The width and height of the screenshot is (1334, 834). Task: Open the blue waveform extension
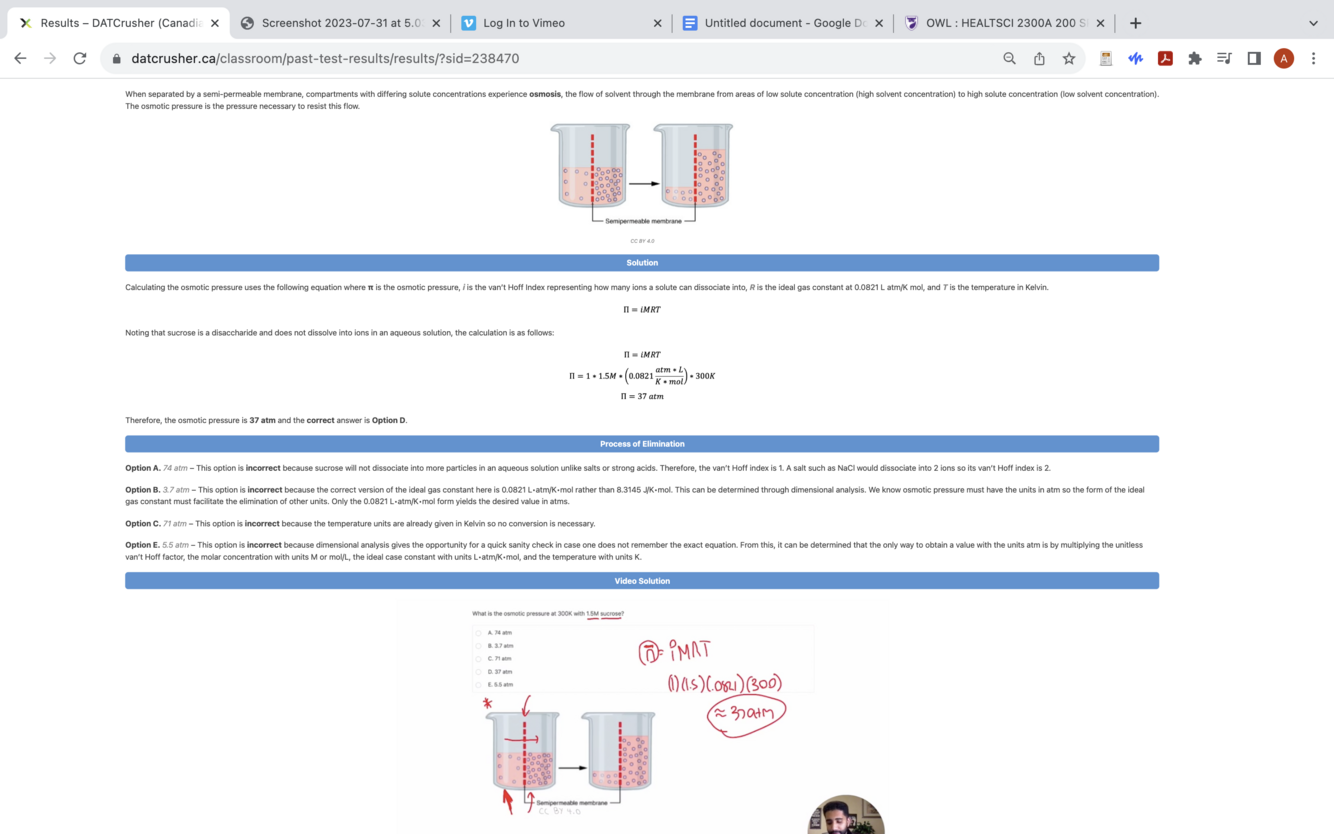tap(1136, 59)
